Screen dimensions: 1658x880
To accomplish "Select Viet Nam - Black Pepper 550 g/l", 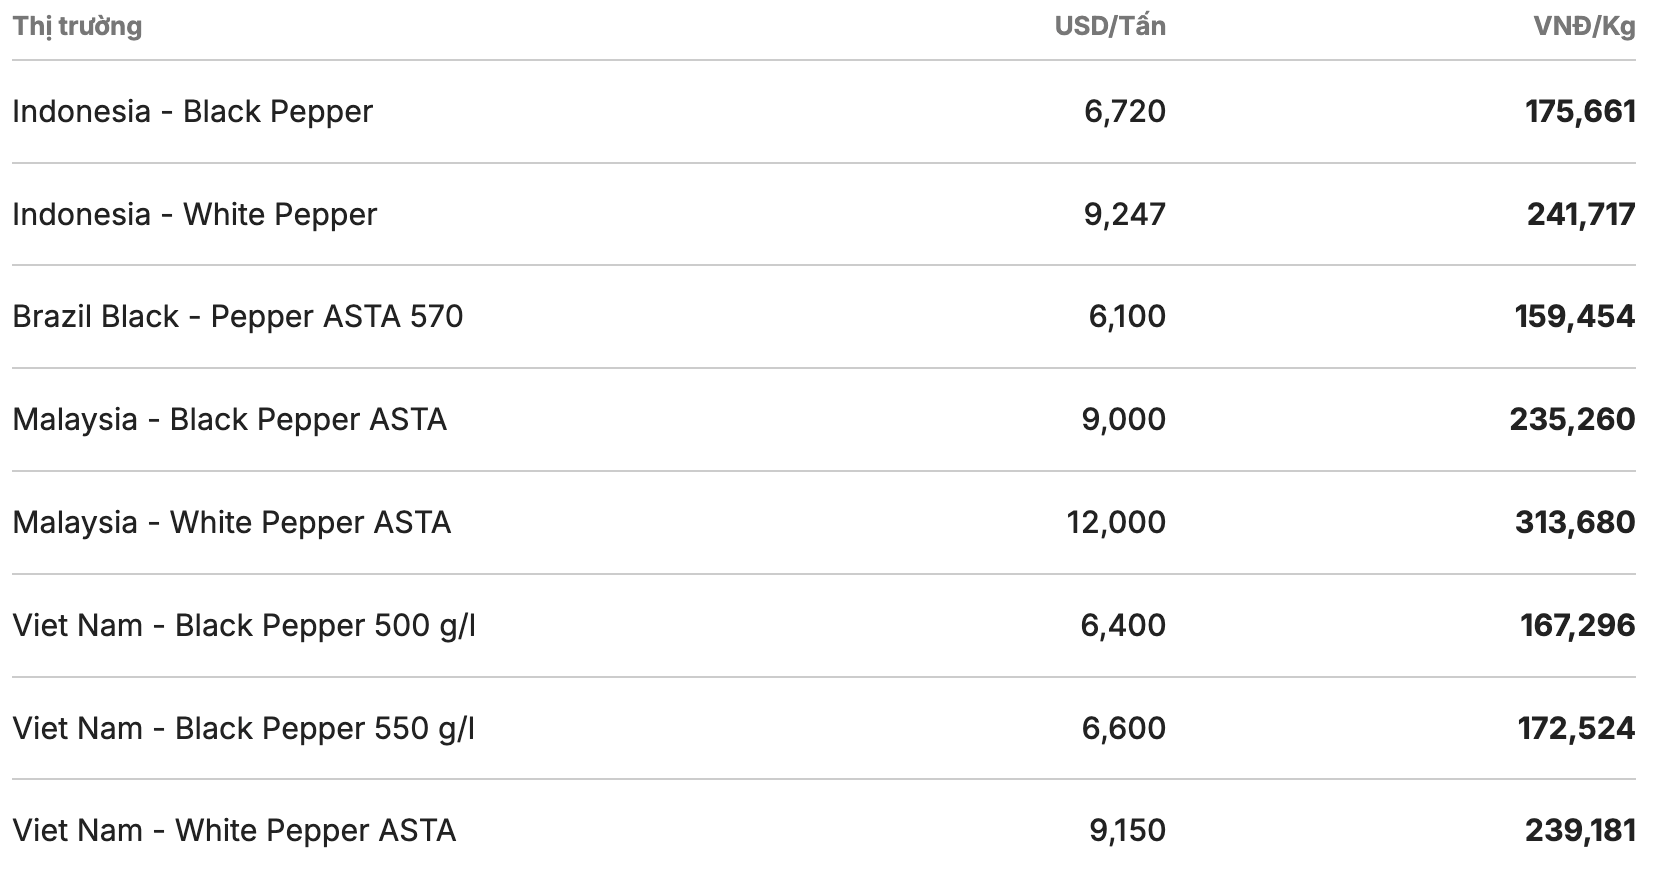I will click(x=243, y=728).
